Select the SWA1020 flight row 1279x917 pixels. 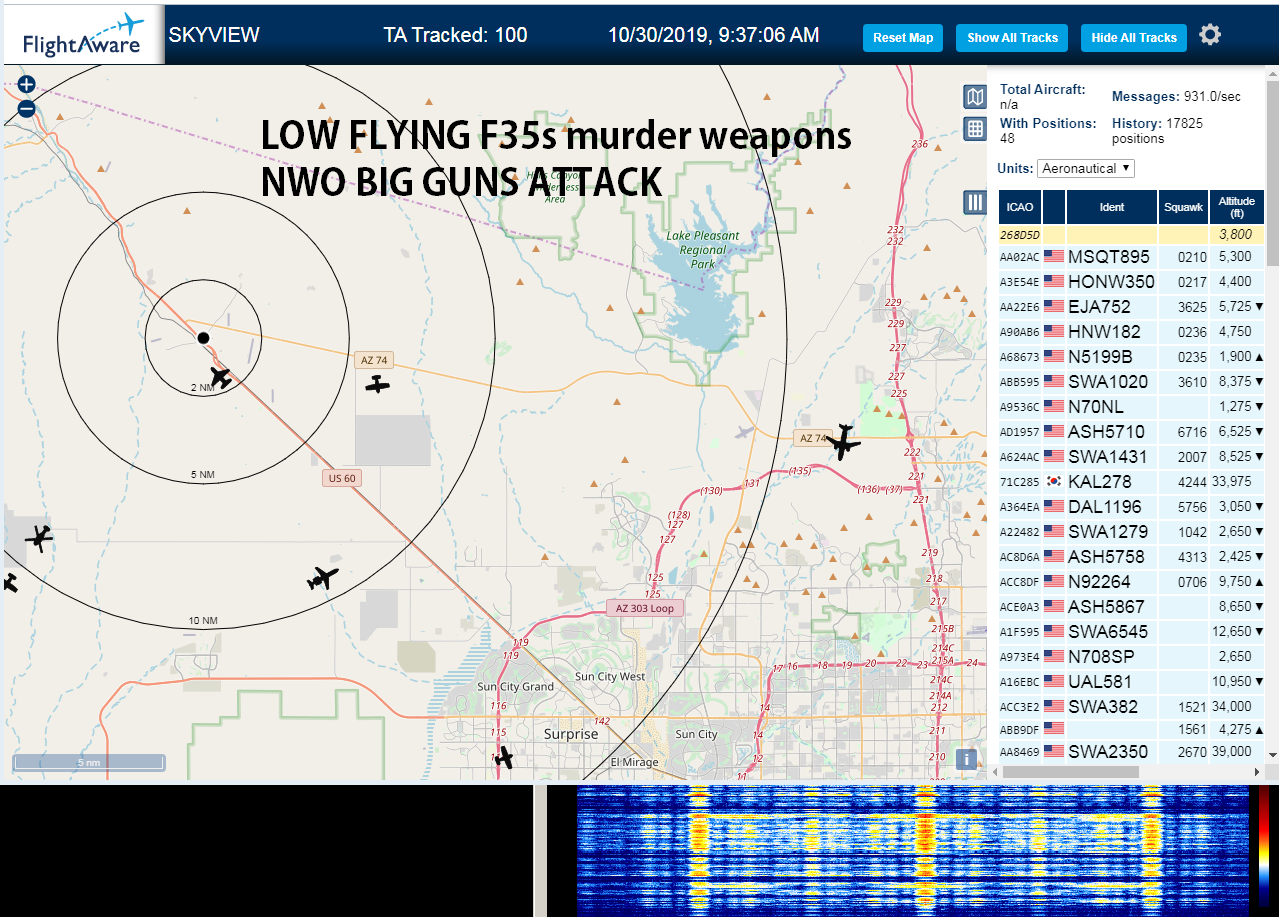[1132, 382]
